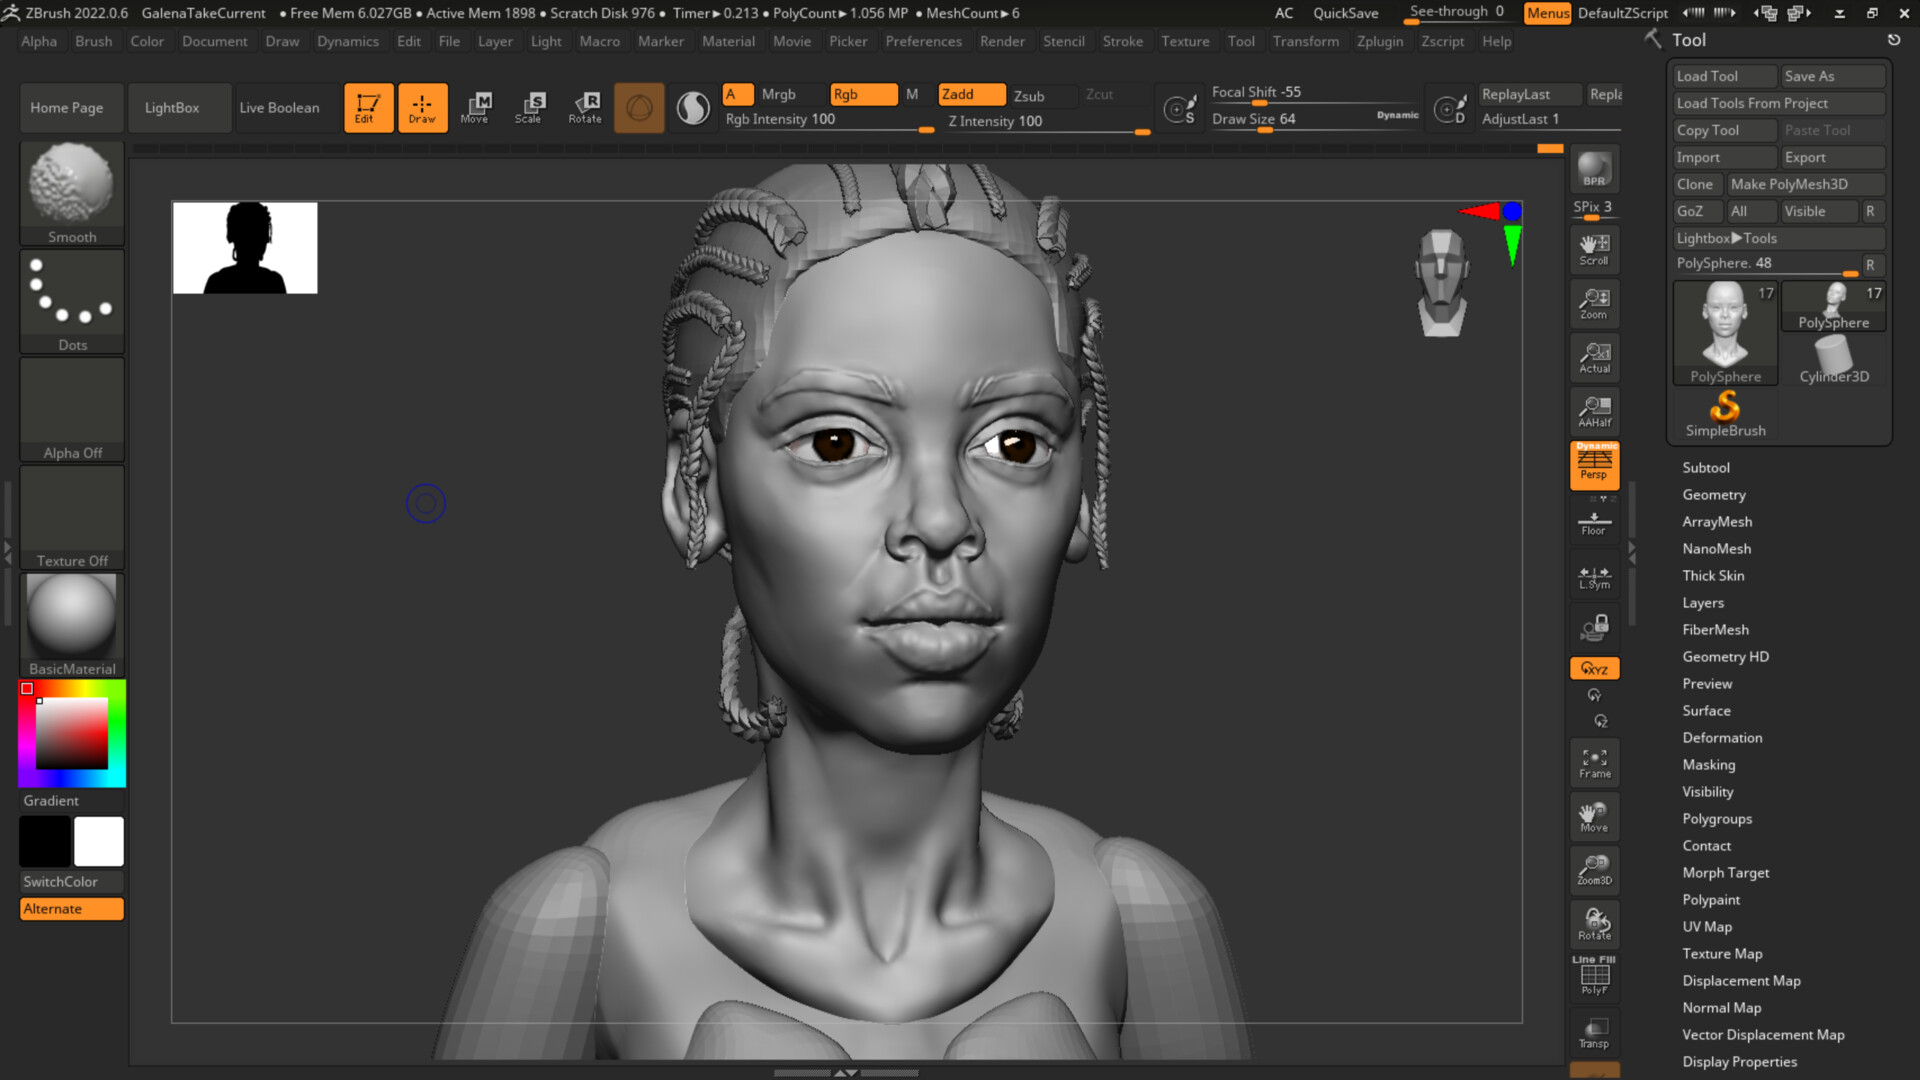Click the BPR render icon on the right shelf
The height and width of the screenshot is (1080, 1920).
[1594, 169]
